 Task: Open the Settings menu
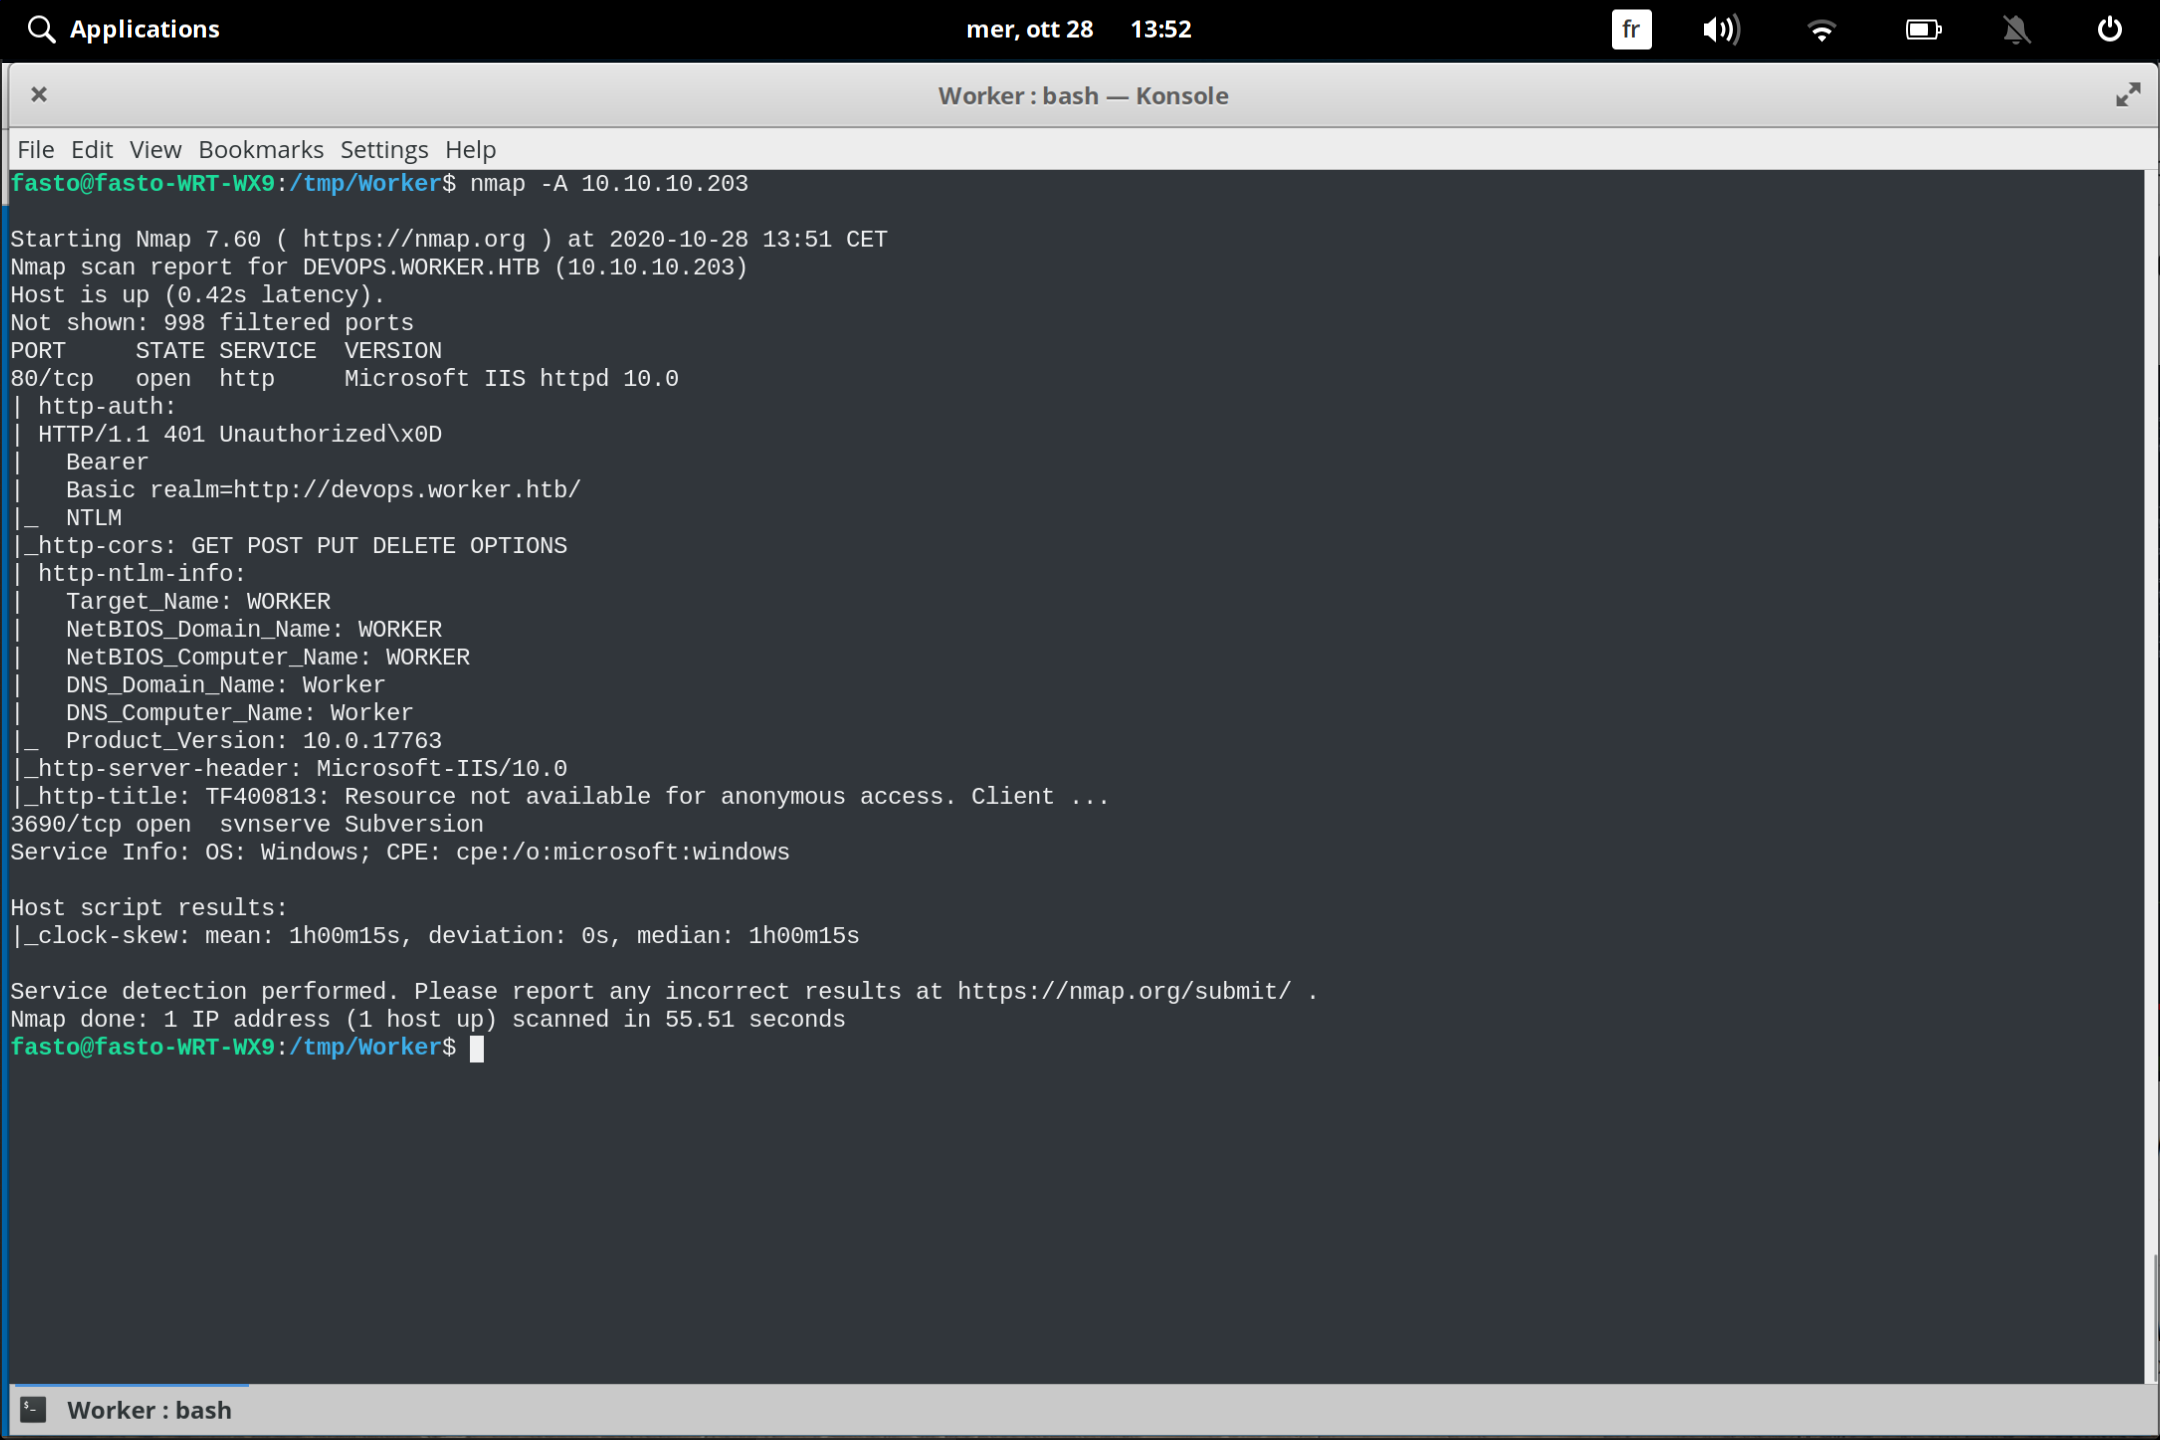tap(383, 149)
